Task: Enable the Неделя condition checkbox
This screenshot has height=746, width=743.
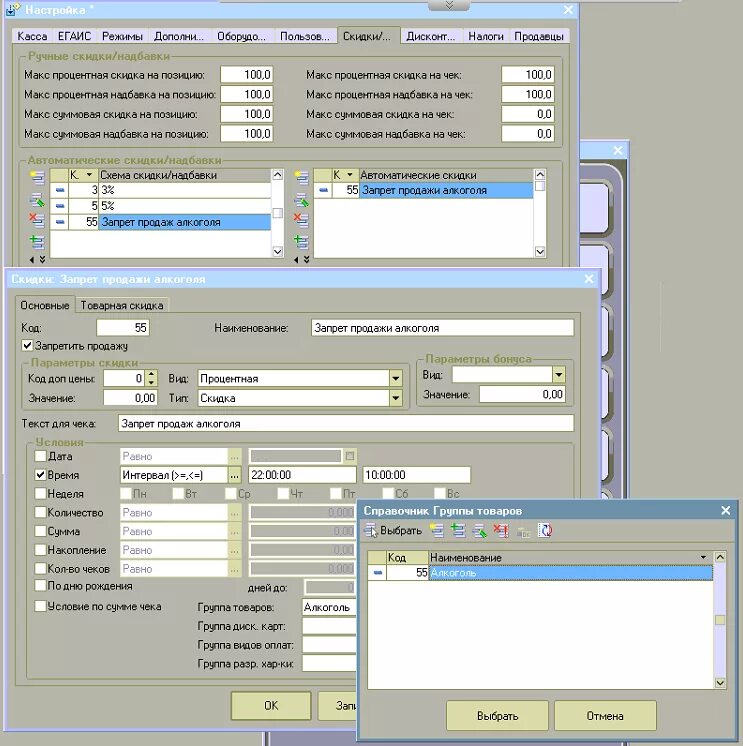Action: (x=40, y=493)
